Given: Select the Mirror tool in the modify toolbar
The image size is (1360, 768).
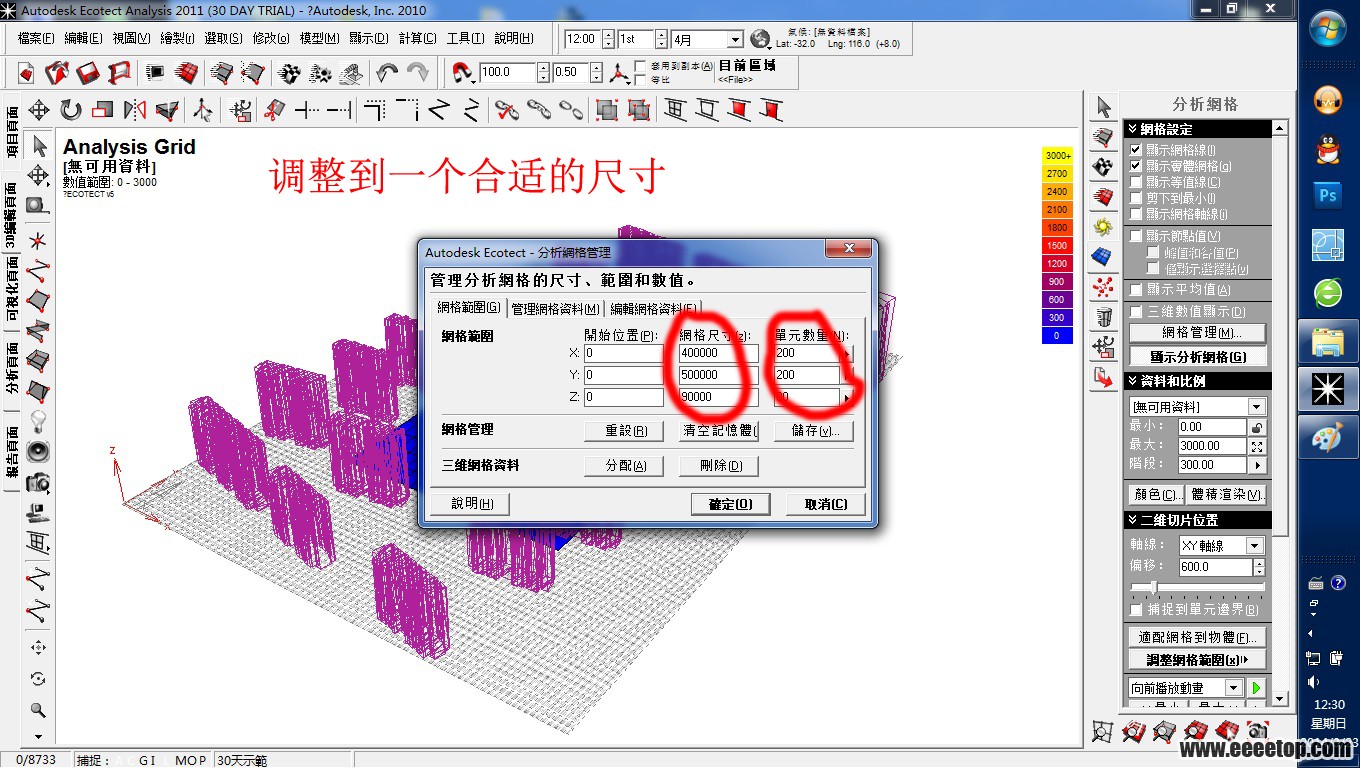Looking at the screenshot, I should pyautogui.click(x=135, y=110).
